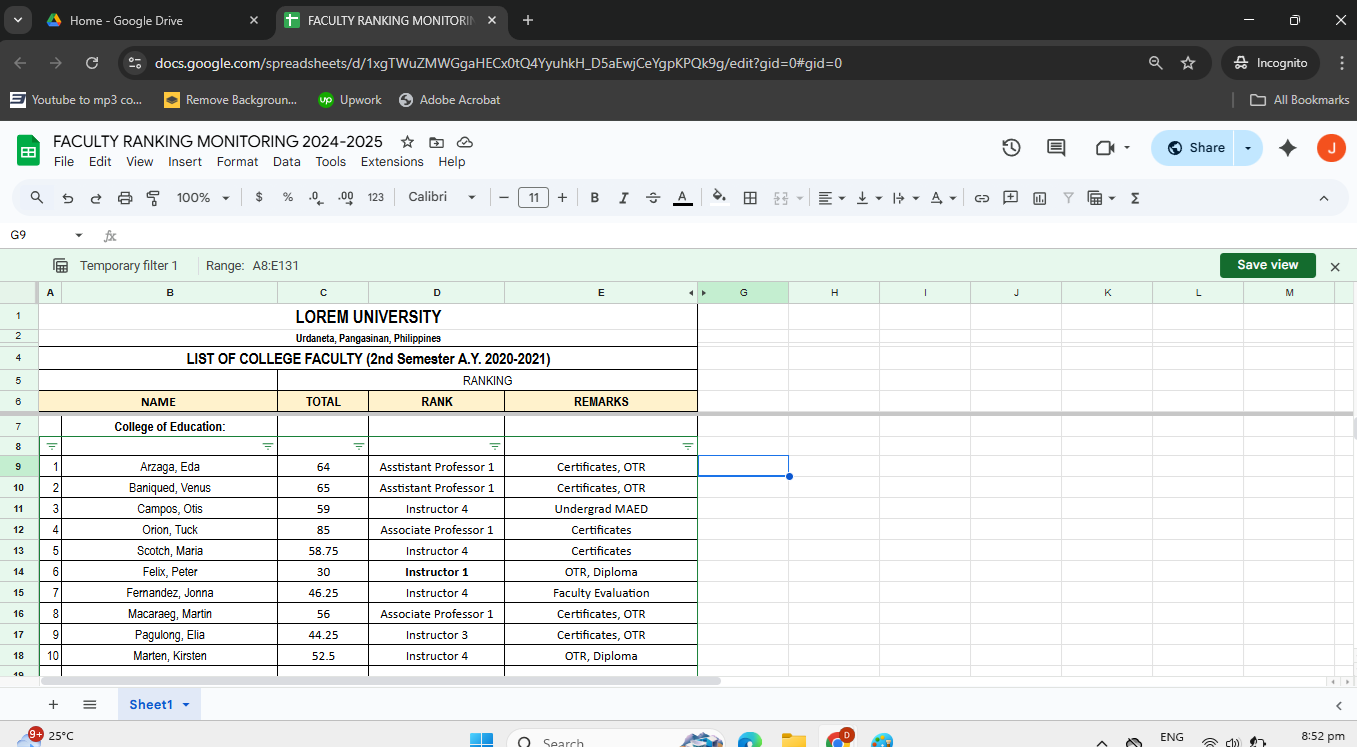Click Insert comment icon in toolbar

[1011, 198]
